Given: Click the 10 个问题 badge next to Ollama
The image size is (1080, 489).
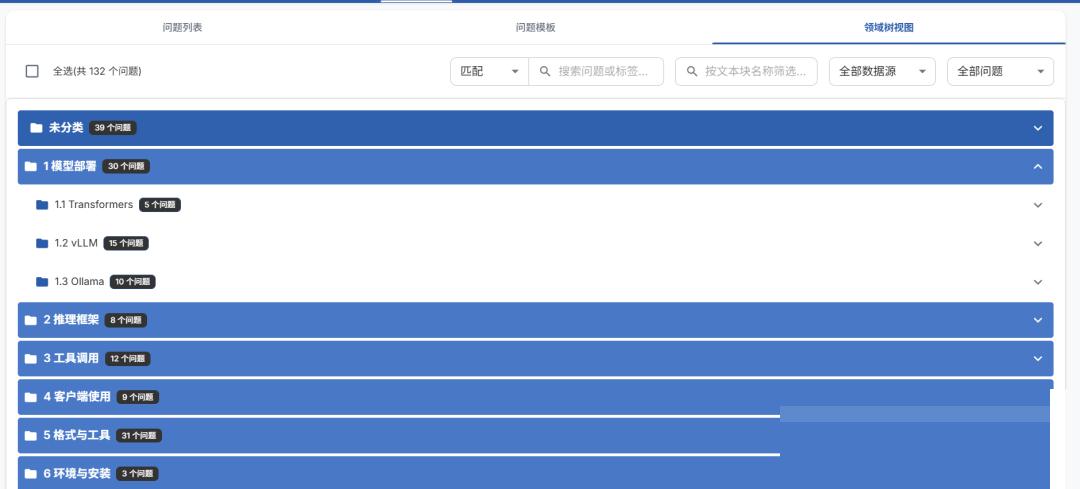Looking at the screenshot, I should coord(133,282).
